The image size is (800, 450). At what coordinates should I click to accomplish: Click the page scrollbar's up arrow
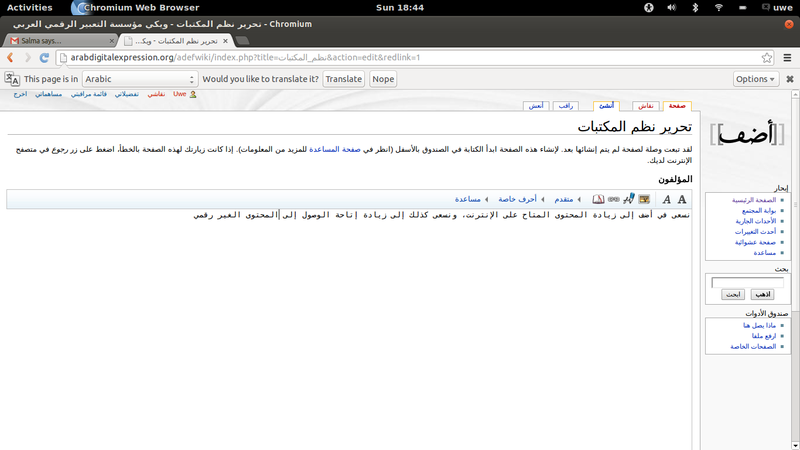[795, 94]
